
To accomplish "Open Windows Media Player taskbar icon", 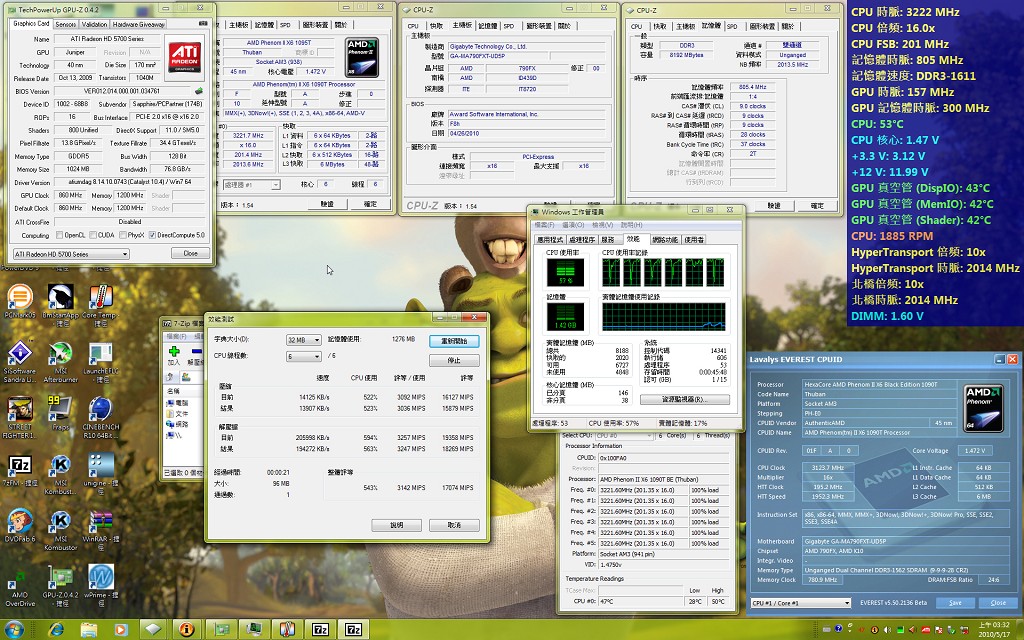I will 121,630.
